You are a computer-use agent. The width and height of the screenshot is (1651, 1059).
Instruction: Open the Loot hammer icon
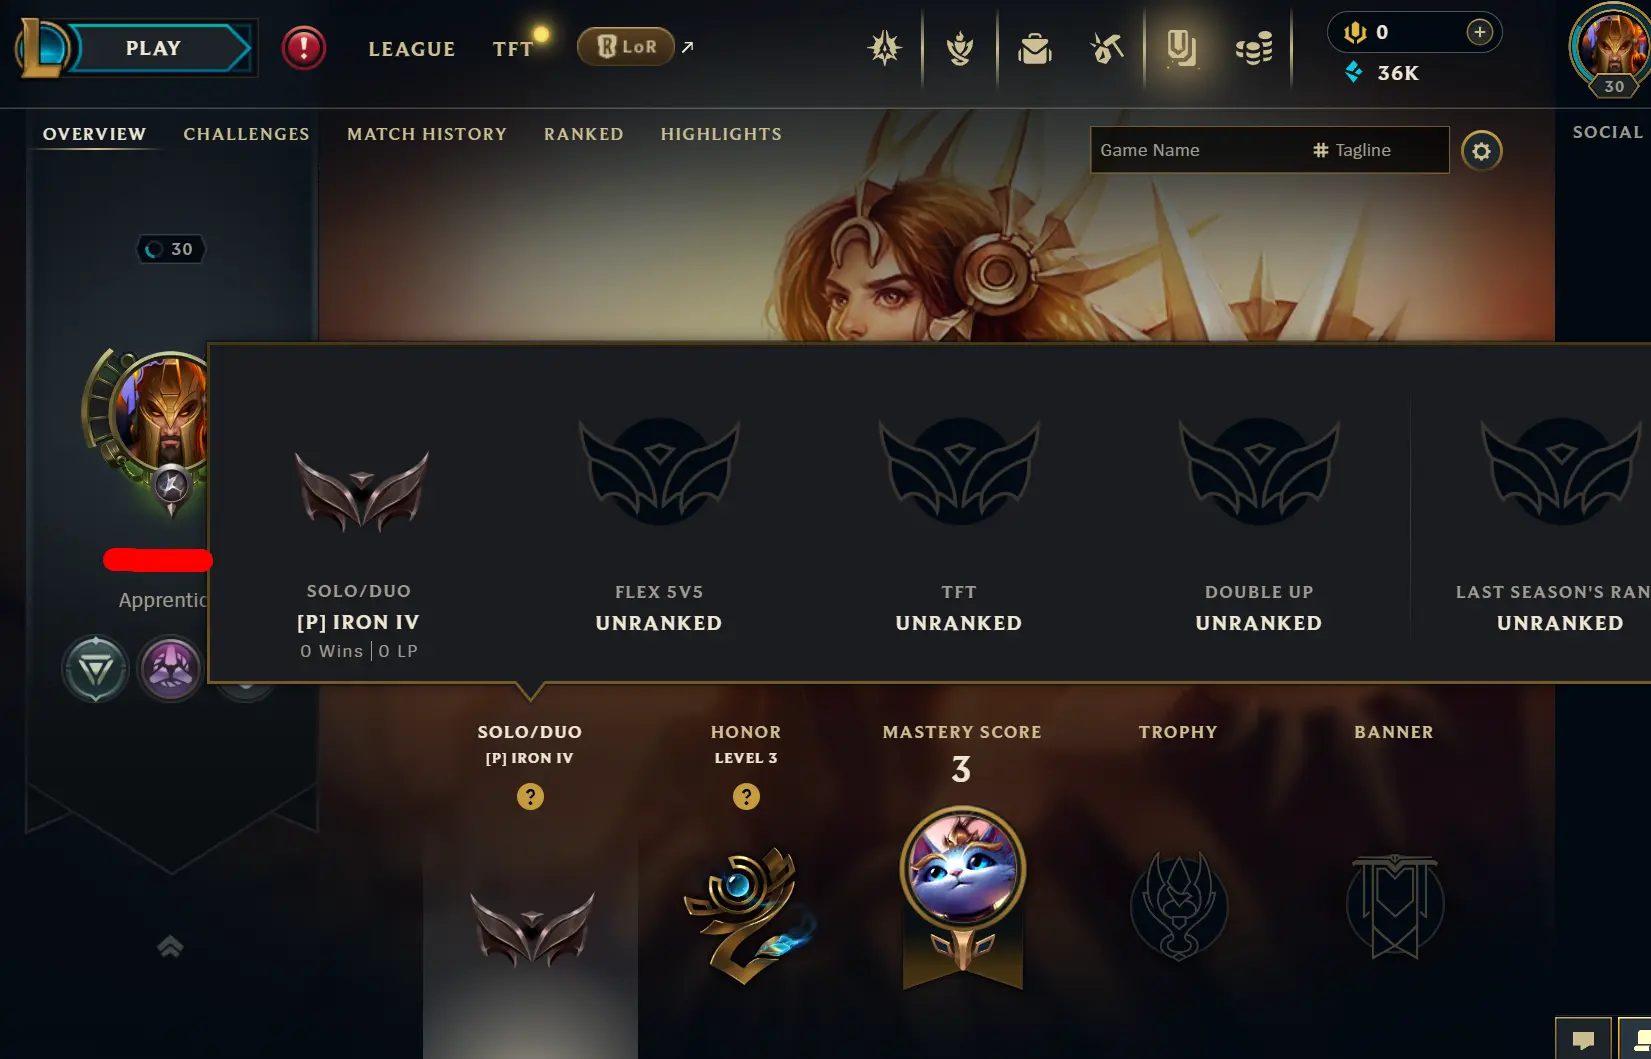pos(1107,48)
